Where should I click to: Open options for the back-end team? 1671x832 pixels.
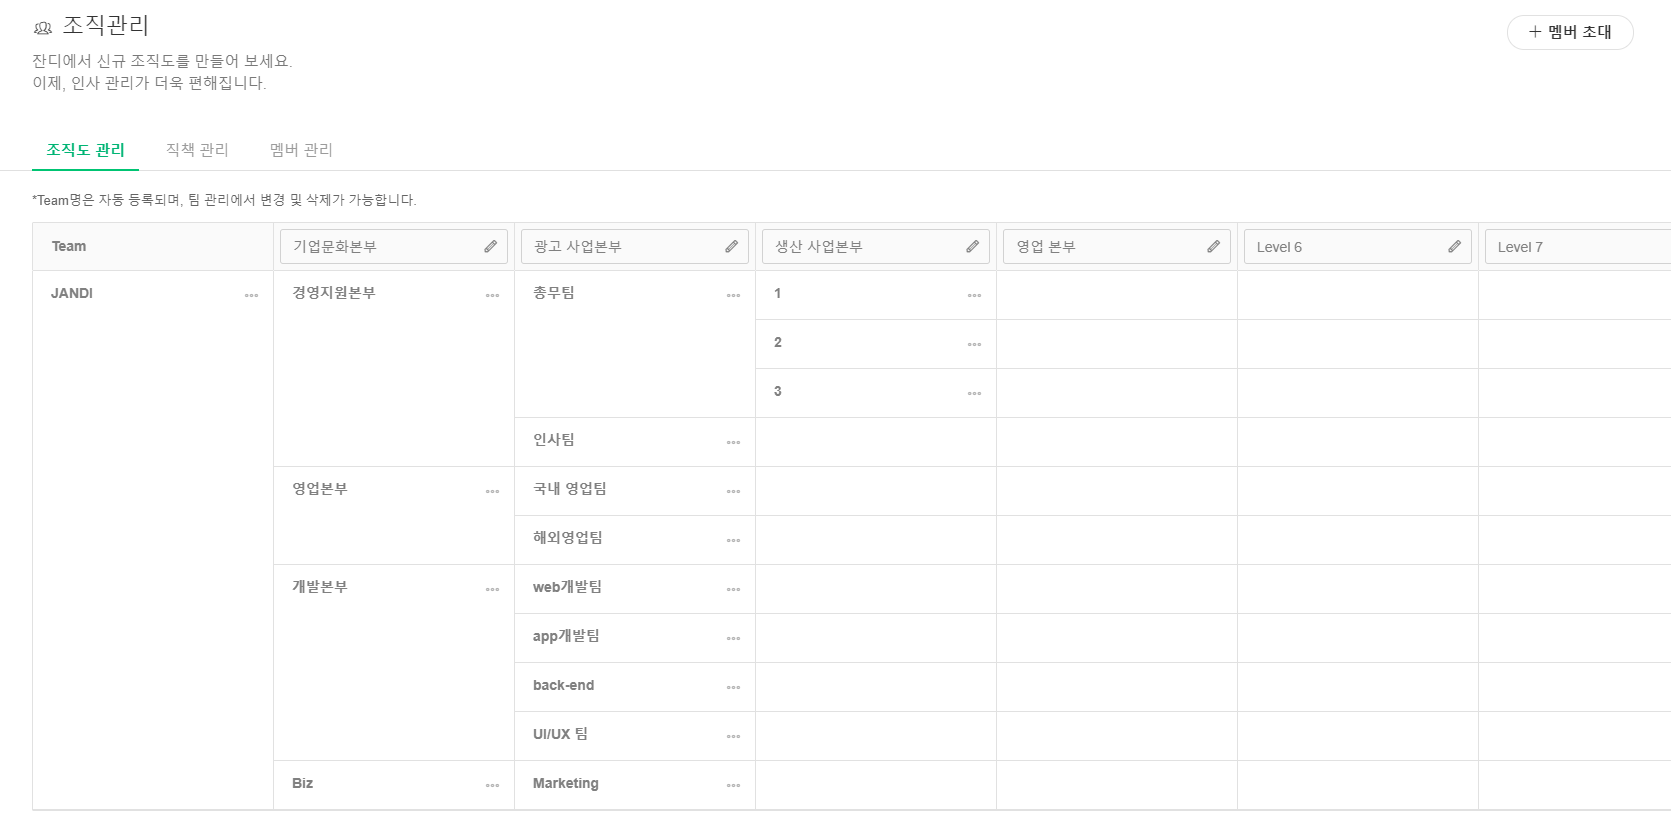[733, 687]
